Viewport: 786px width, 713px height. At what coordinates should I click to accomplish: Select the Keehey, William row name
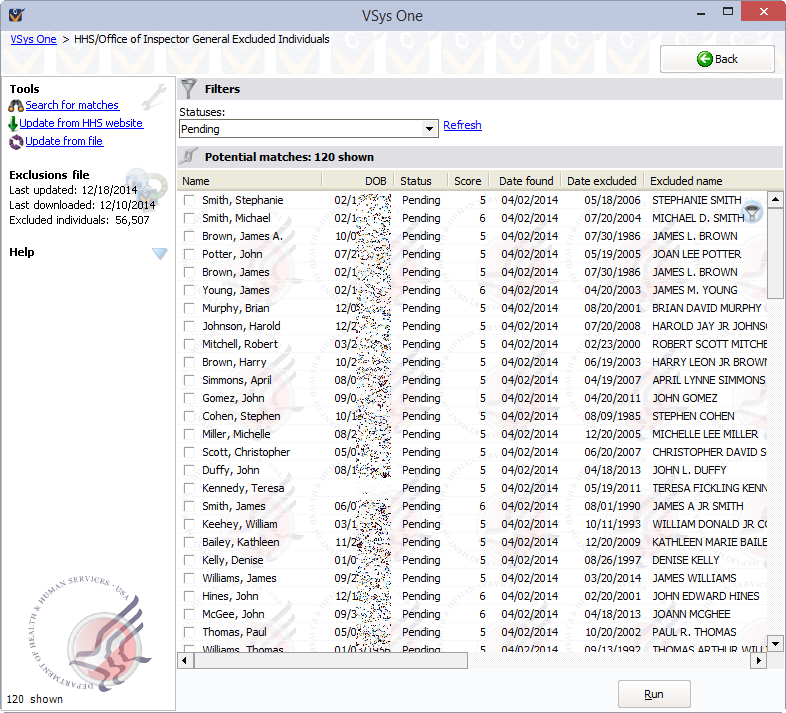pyautogui.click(x=240, y=524)
